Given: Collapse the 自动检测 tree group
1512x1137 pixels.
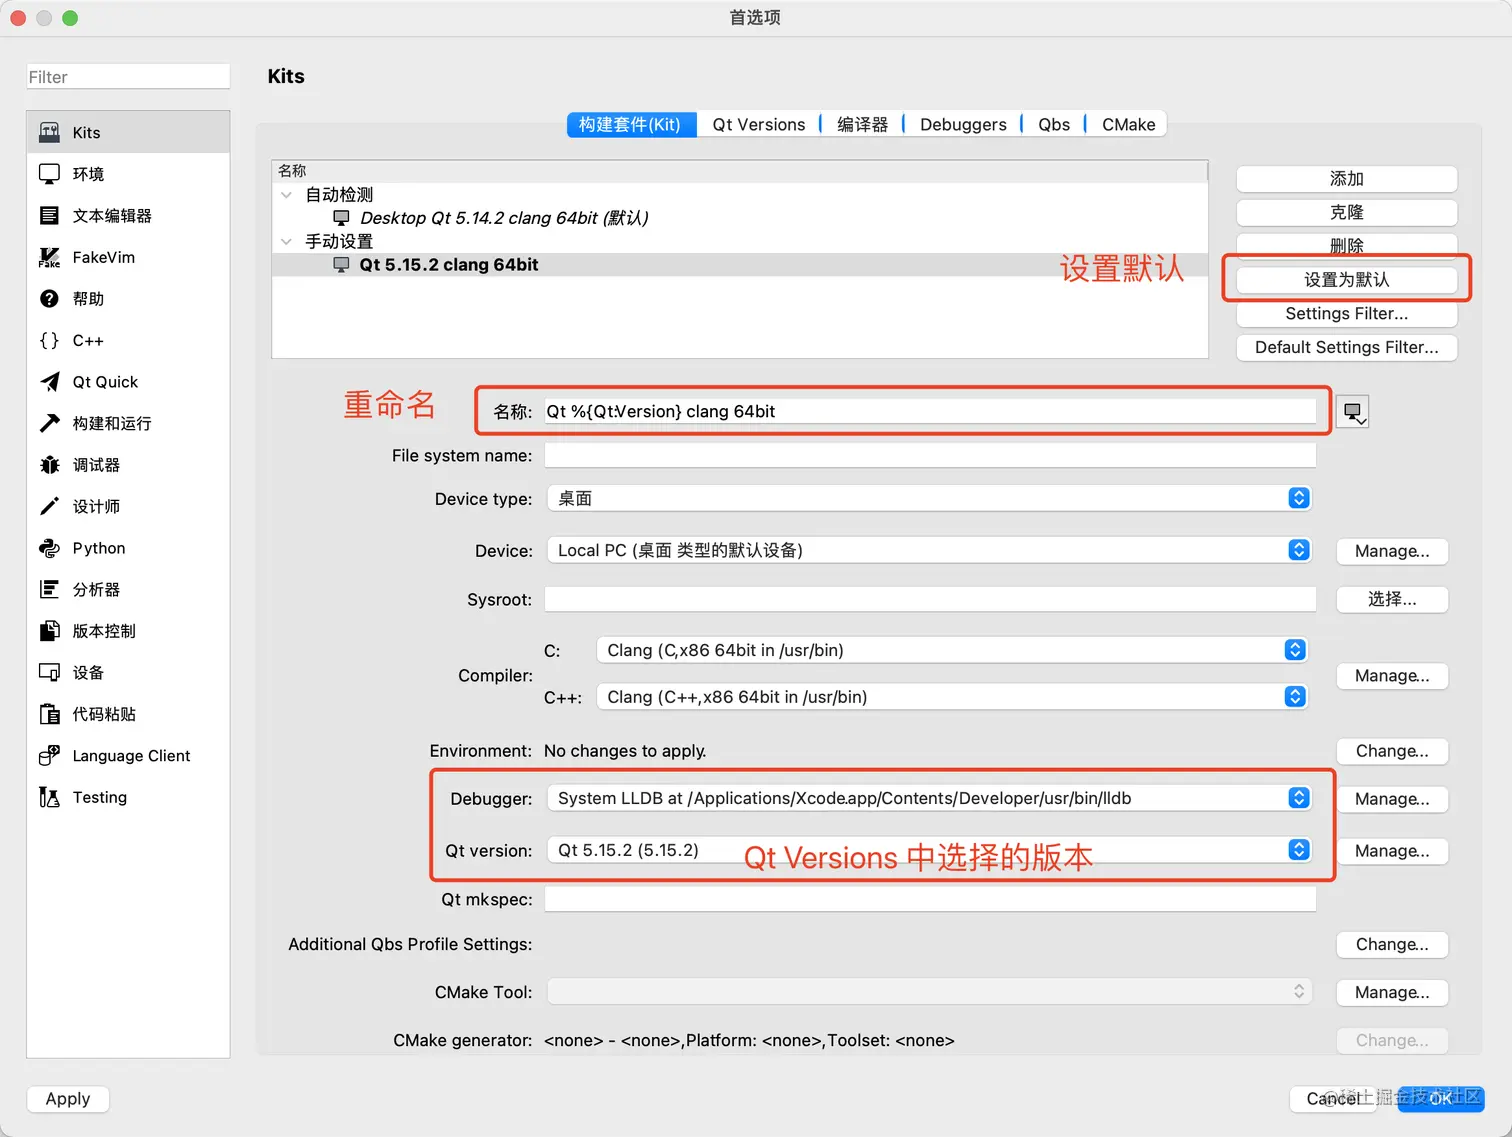Looking at the screenshot, I should pyautogui.click(x=287, y=195).
